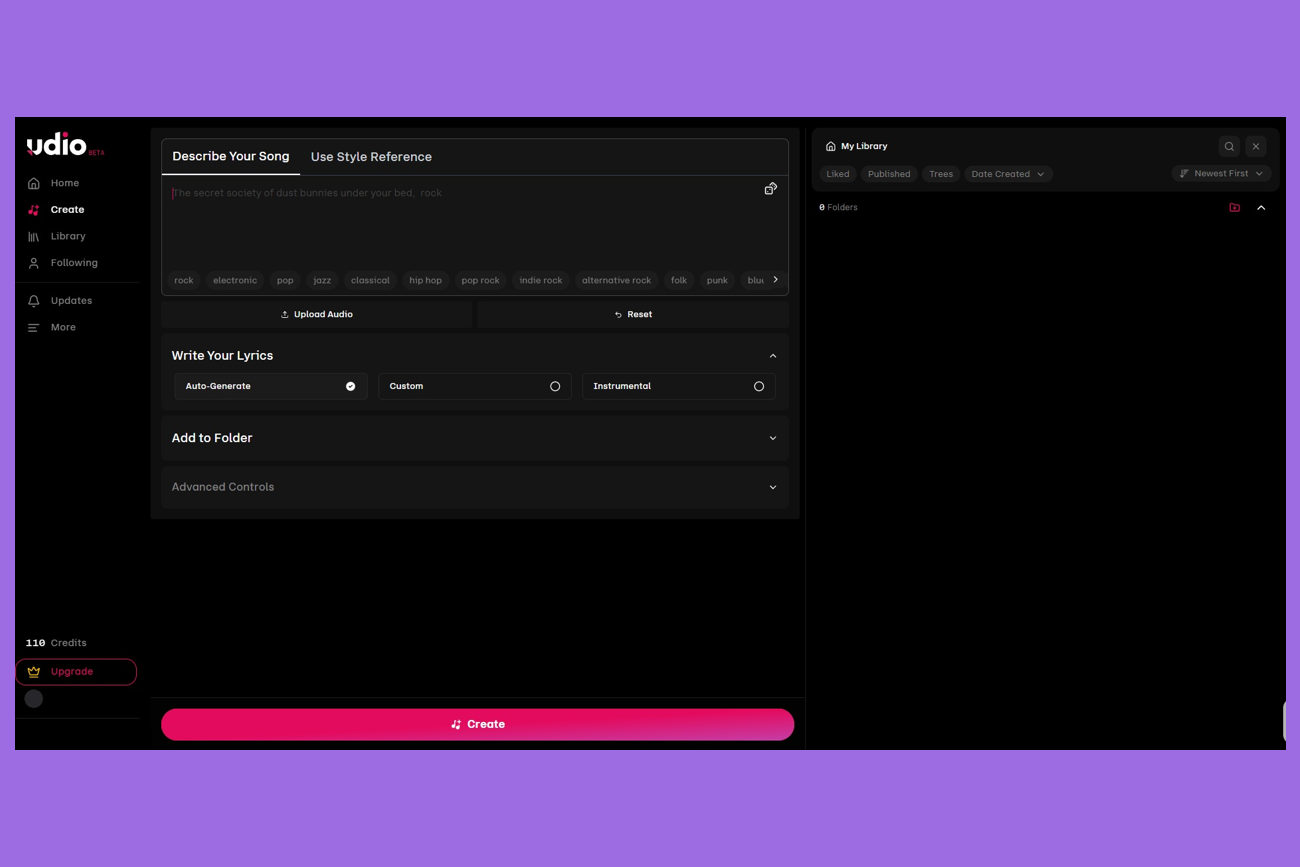This screenshot has width=1300, height=867.
Task: Open the Date Created filter dropdown
Action: [1007, 174]
